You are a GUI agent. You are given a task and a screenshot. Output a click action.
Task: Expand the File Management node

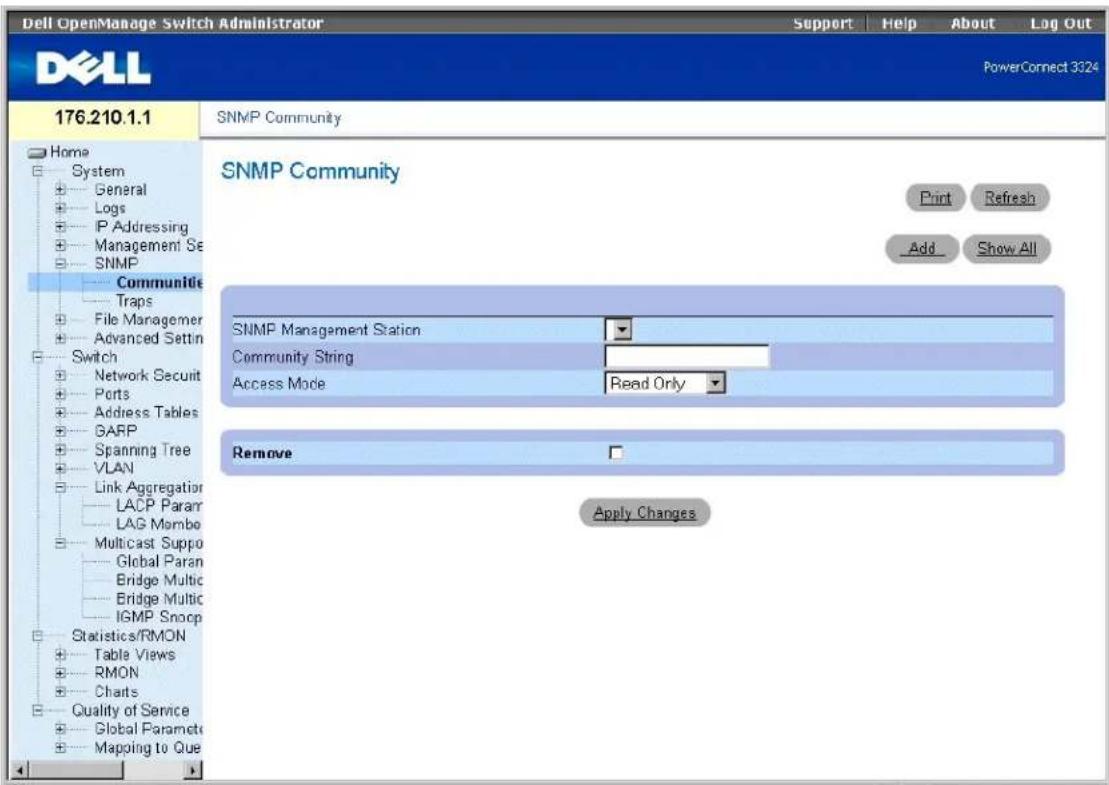coord(61,320)
